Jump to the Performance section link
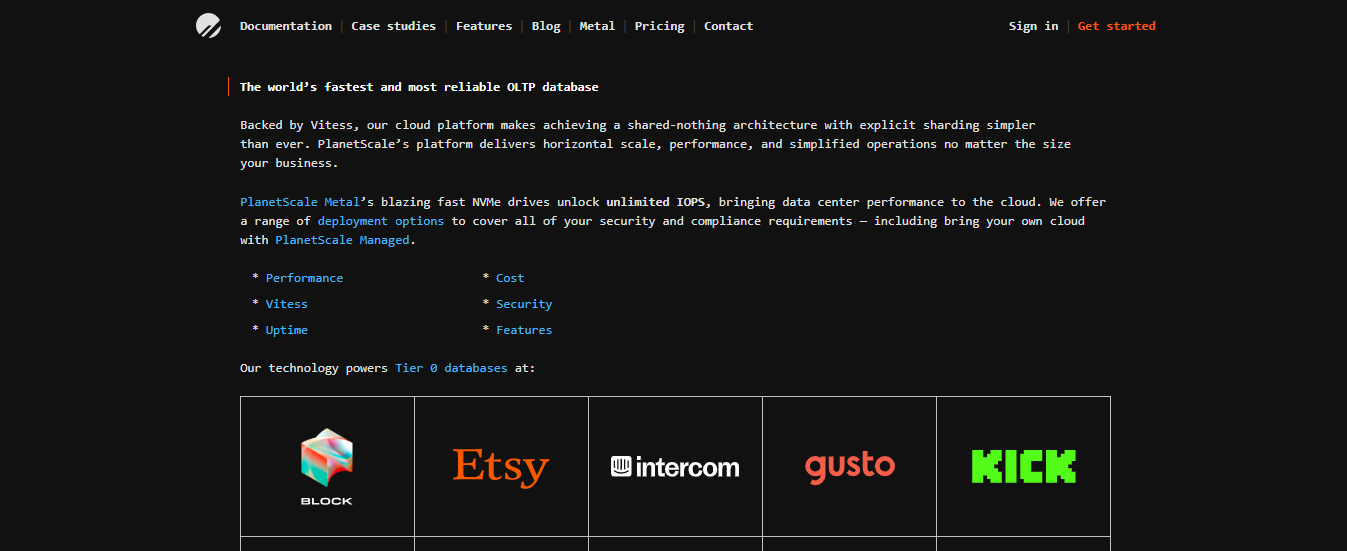Viewport: 1347px width, 551px height. pos(304,278)
